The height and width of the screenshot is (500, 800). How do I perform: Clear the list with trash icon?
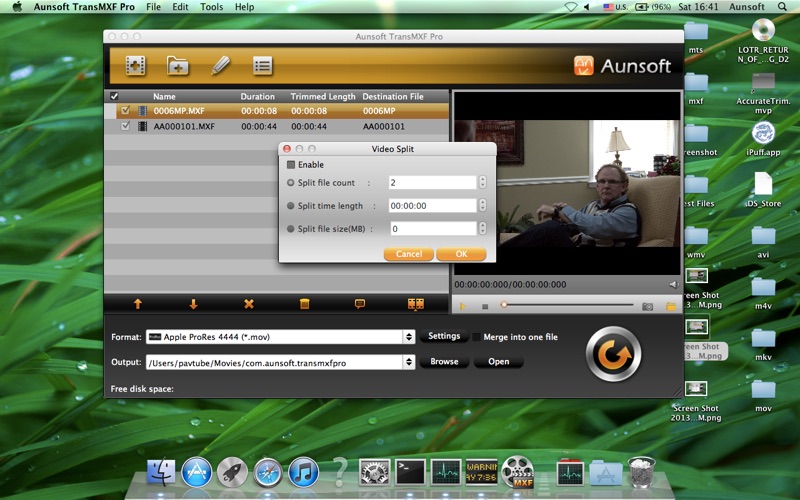(305, 304)
